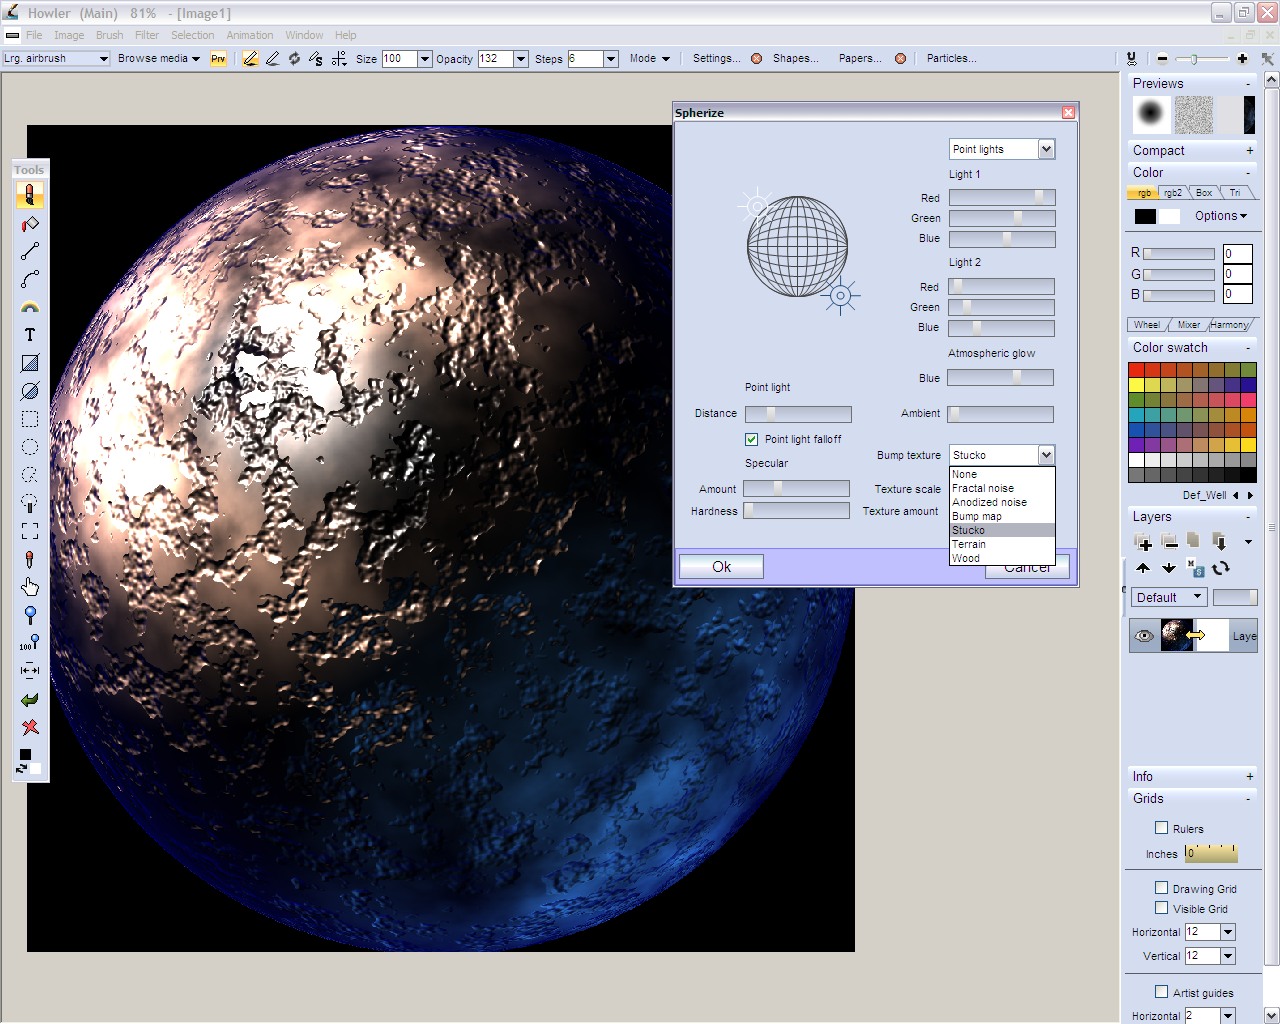1280x1024 pixels.
Task: Pick Fractal noise in the texture list
Action: coord(983,488)
